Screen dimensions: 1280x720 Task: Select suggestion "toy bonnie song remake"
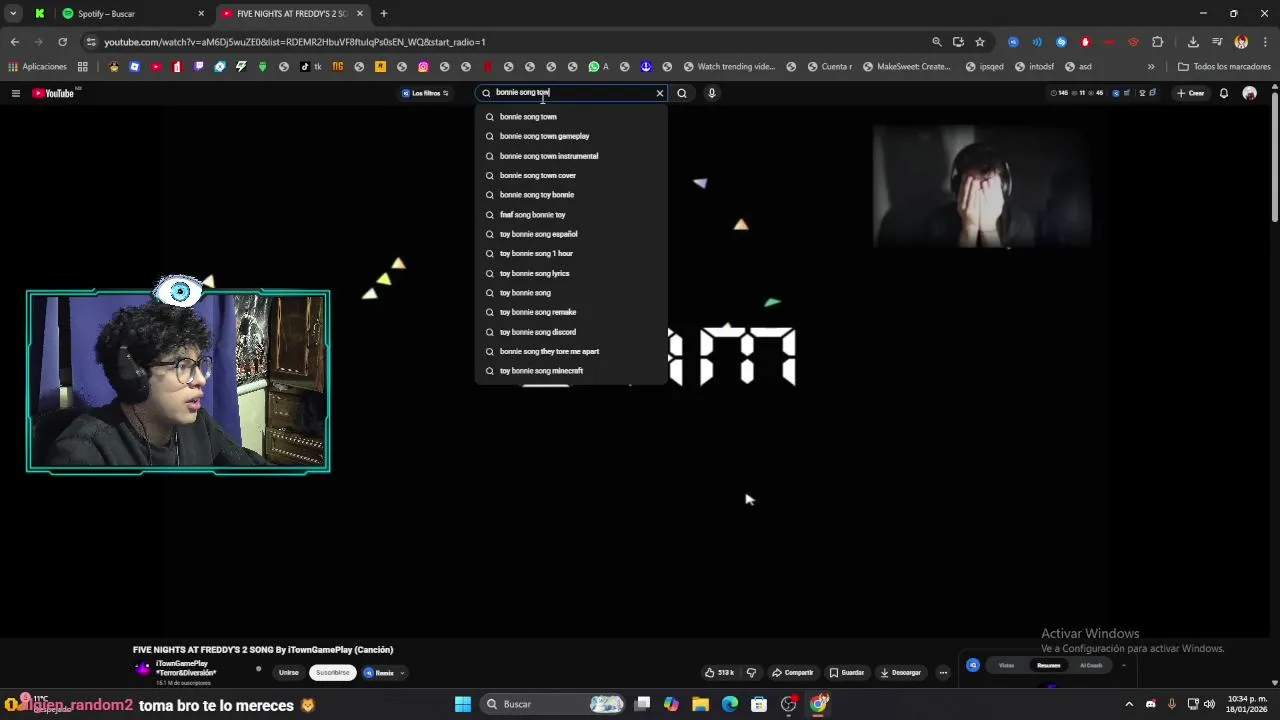pyautogui.click(x=571, y=312)
